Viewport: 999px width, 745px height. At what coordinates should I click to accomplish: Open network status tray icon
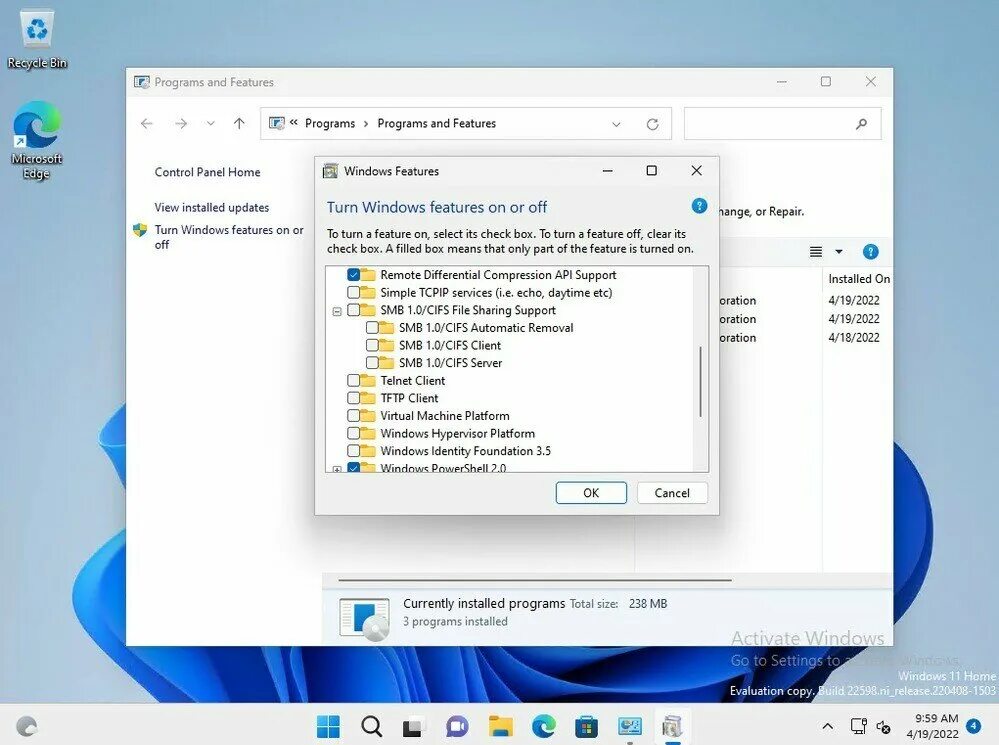pos(858,726)
